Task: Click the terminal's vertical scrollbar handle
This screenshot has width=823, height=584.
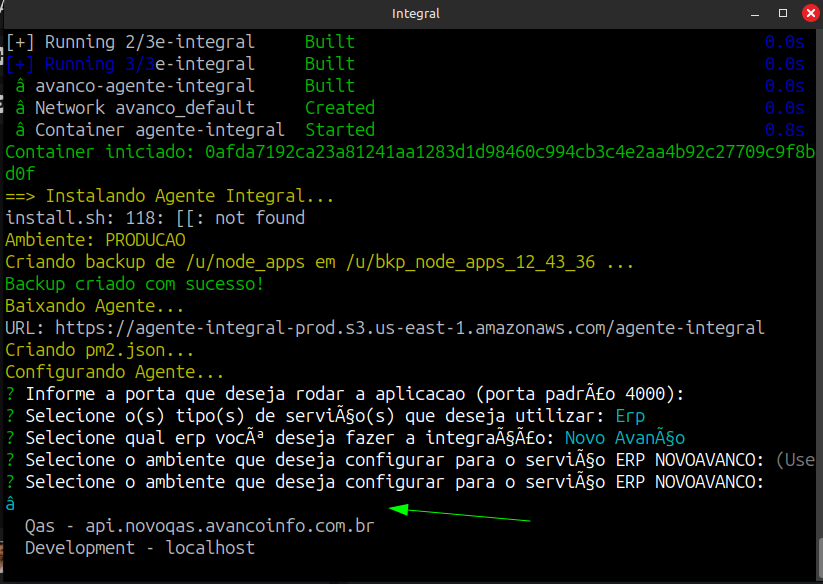Action: (818, 555)
